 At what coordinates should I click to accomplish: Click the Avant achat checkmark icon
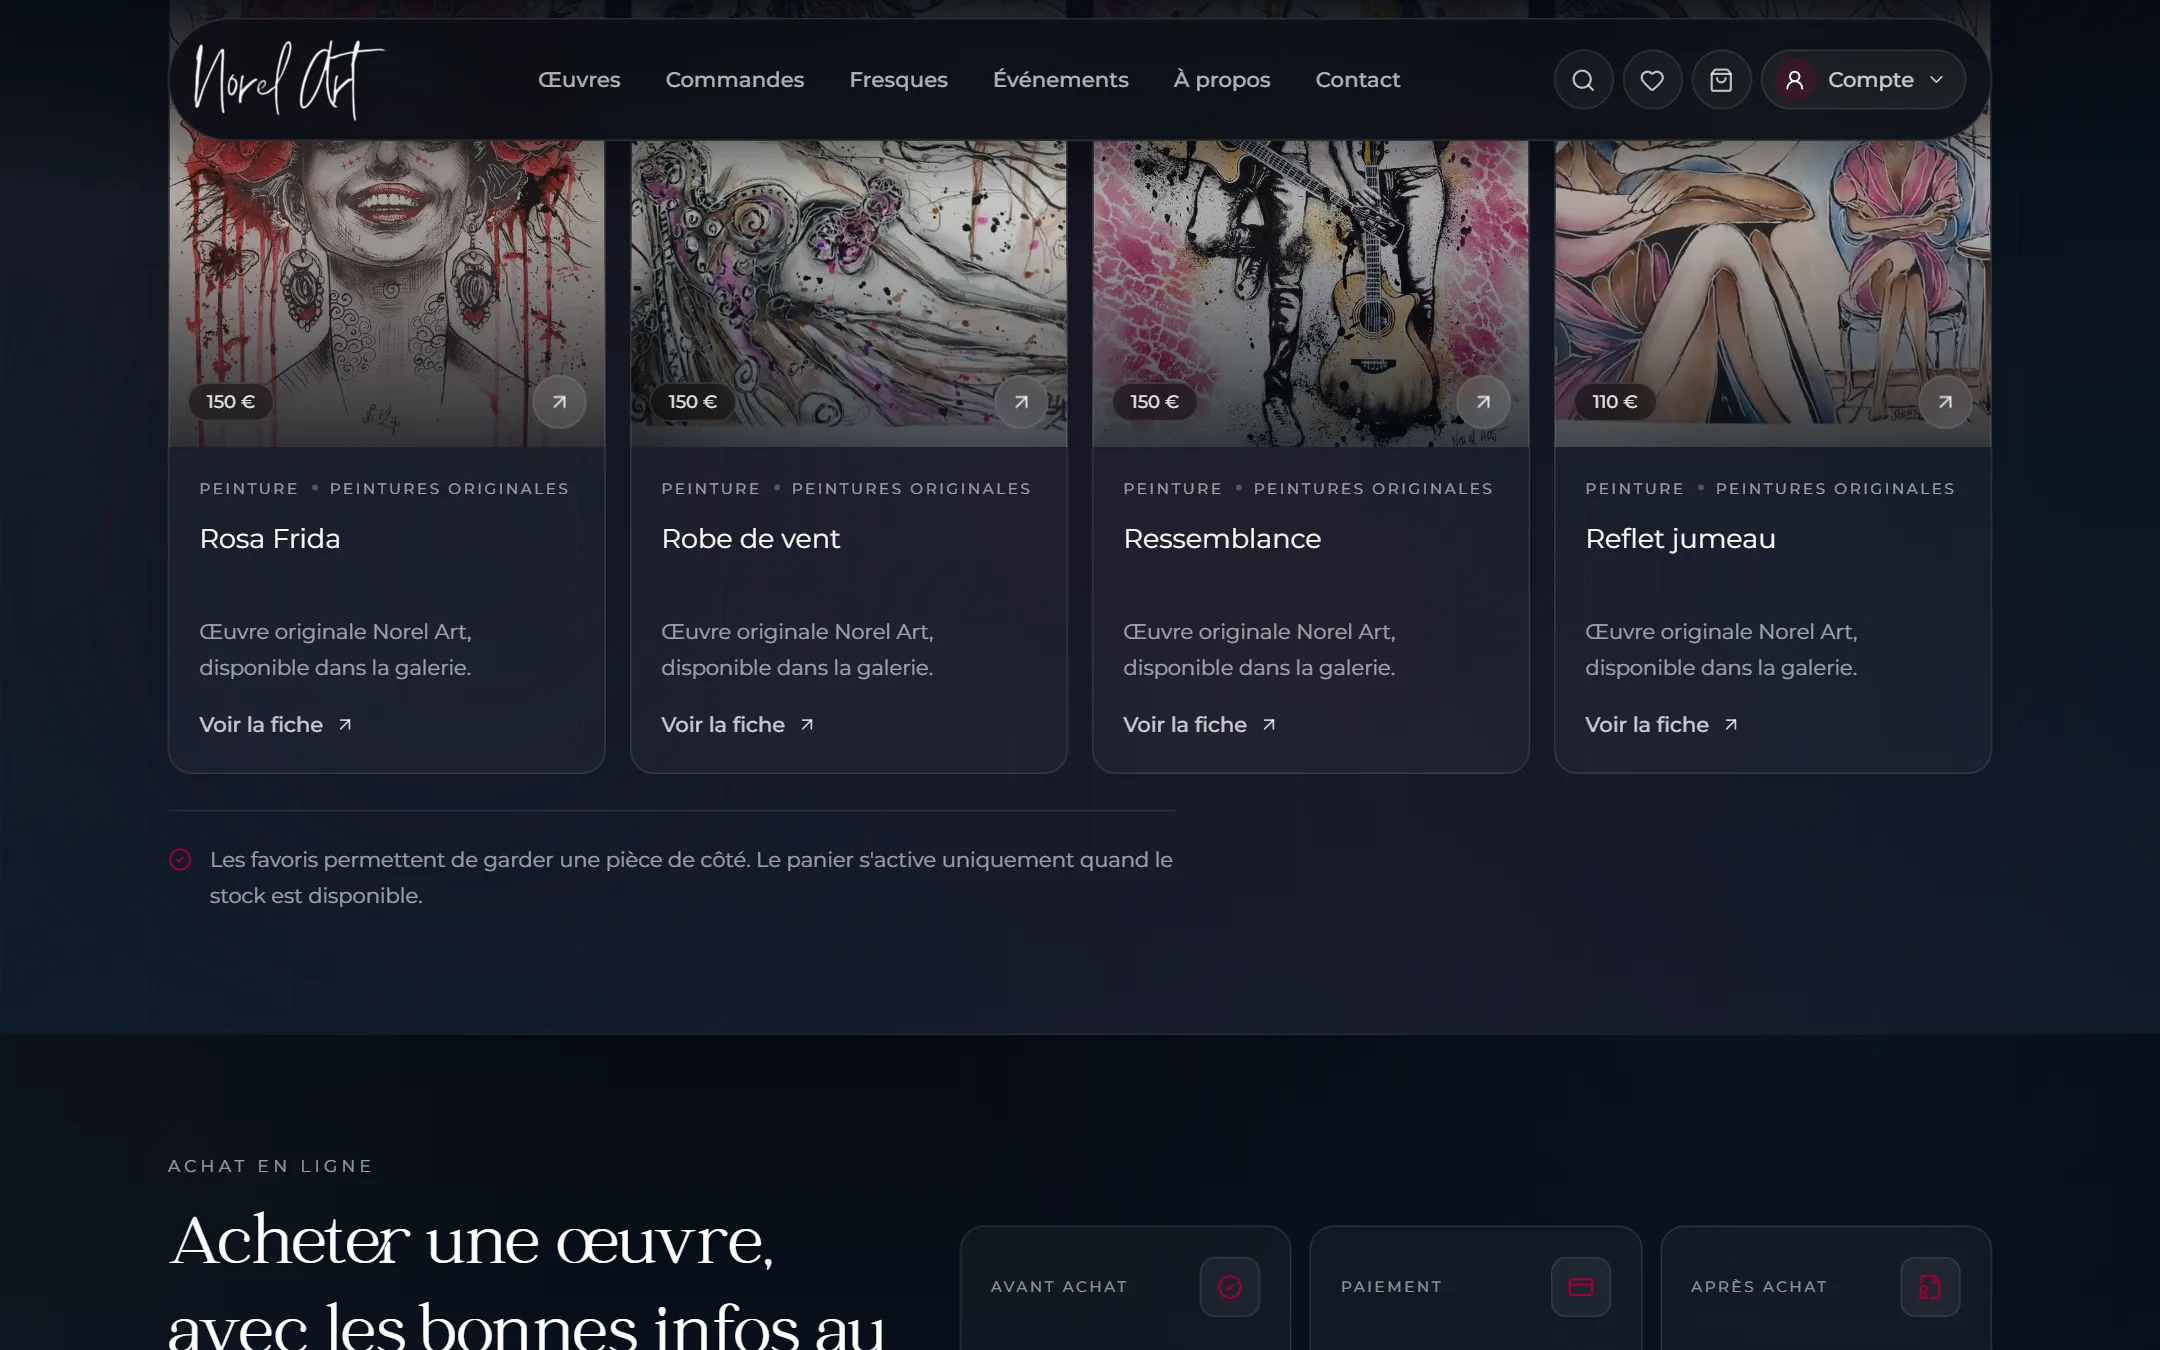pos(1230,1287)
